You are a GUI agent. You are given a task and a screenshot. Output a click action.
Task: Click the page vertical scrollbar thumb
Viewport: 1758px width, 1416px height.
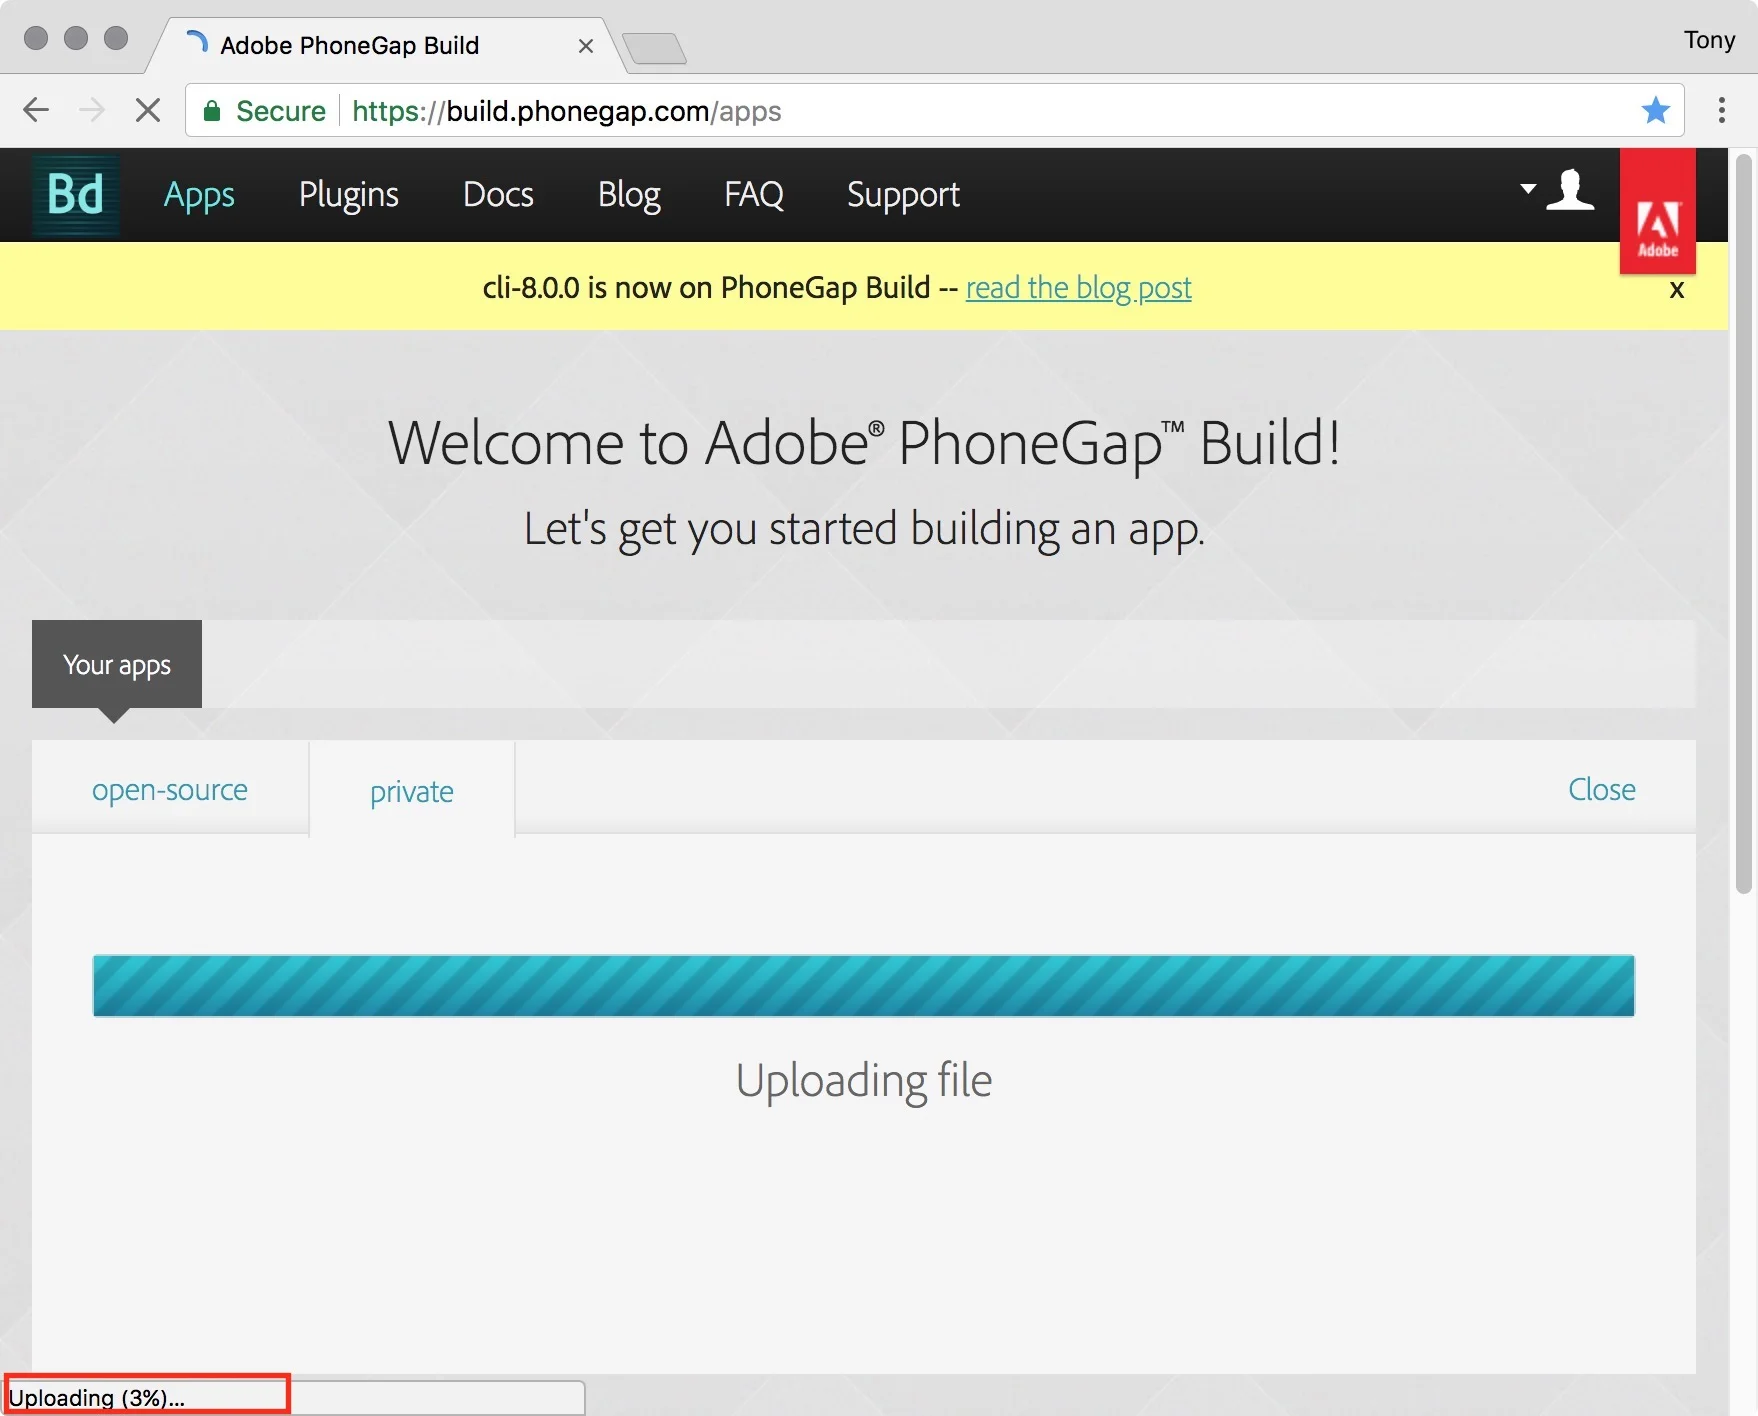1744,523
